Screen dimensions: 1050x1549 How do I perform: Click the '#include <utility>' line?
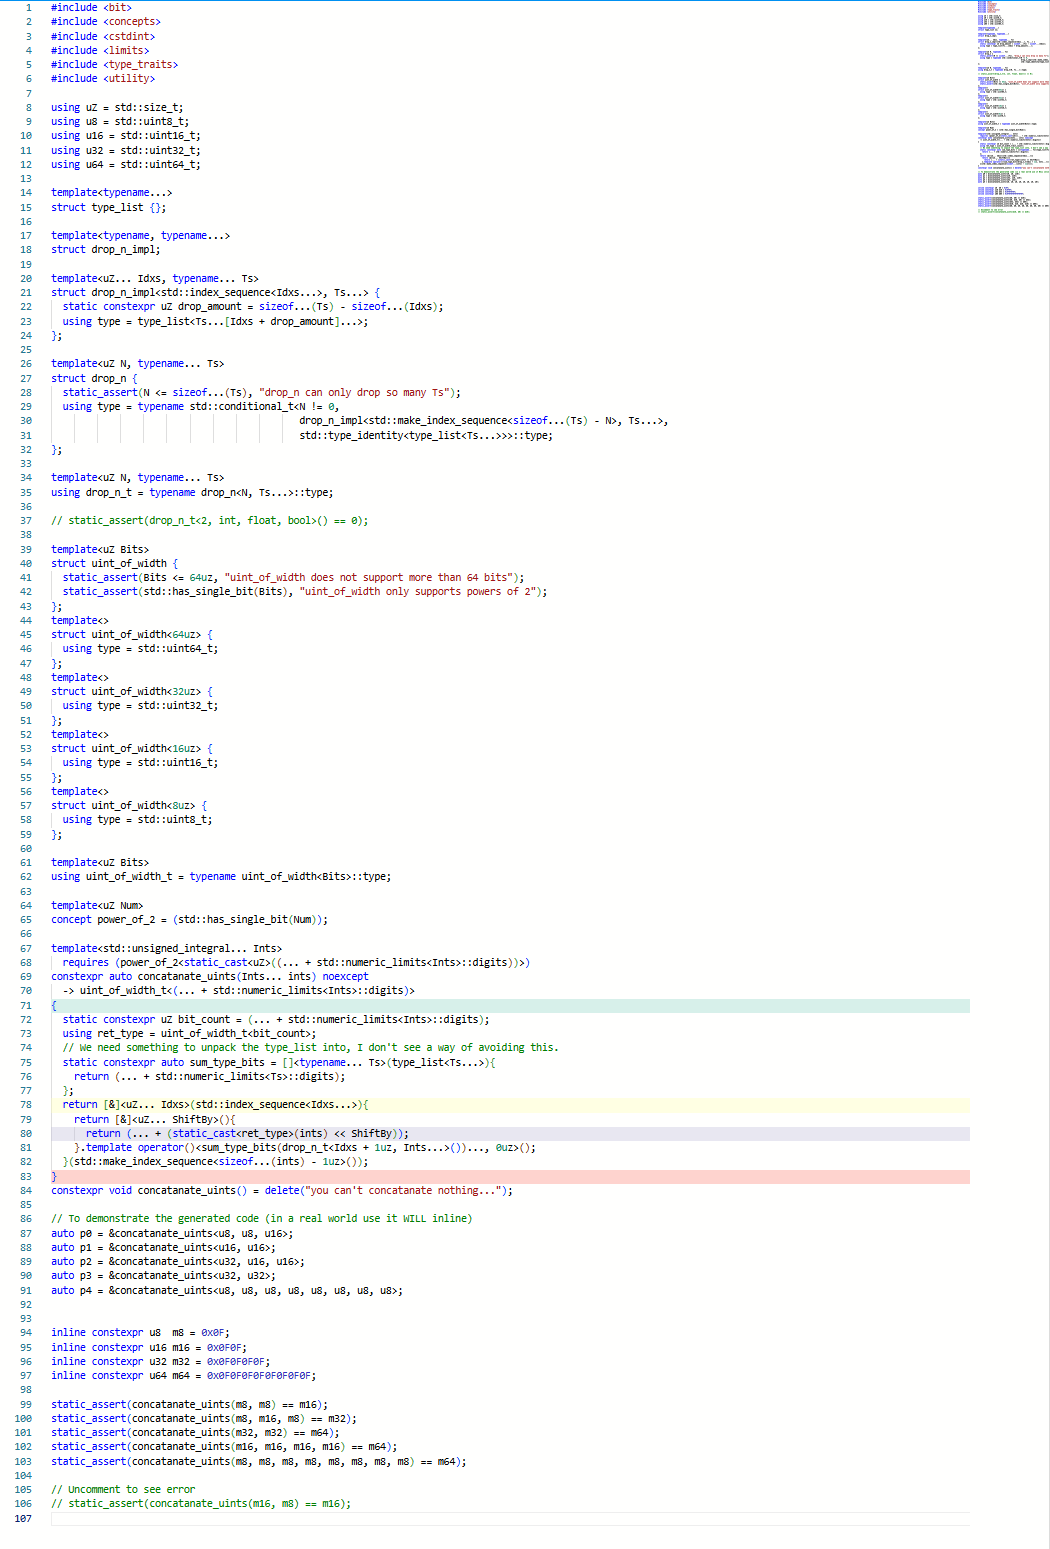103,79
